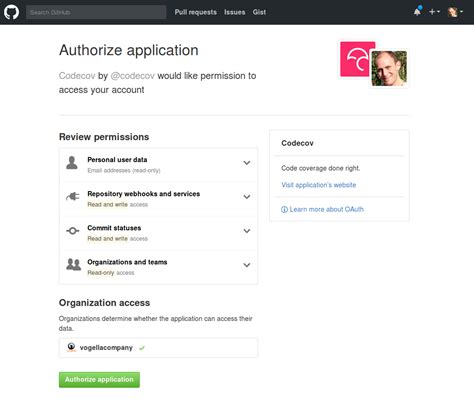Click the green Authorize application button
474x399 pixels.
tap(99, 380)
